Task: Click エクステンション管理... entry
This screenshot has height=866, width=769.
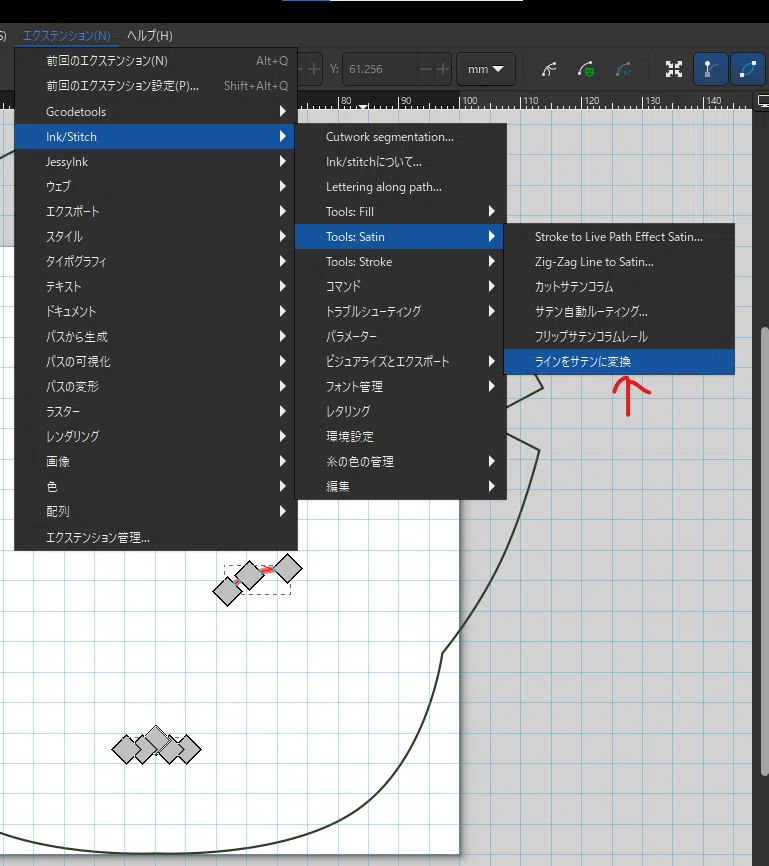Action: (x=156, y=537)
